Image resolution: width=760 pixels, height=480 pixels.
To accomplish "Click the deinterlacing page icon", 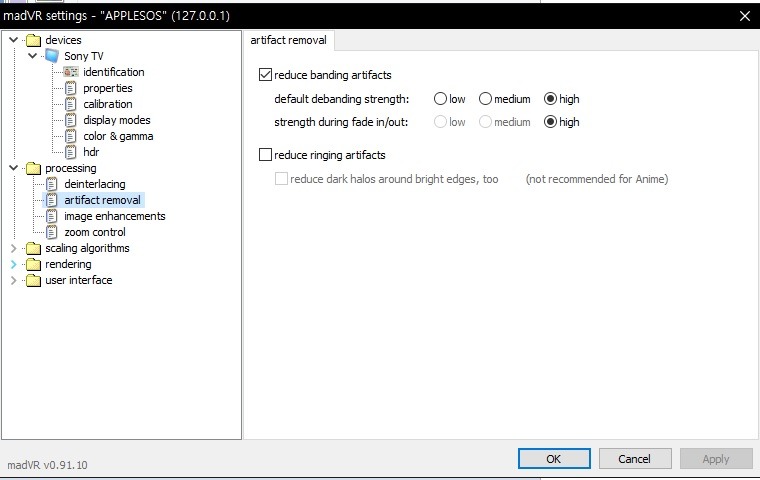I will (x=52, y=184).
